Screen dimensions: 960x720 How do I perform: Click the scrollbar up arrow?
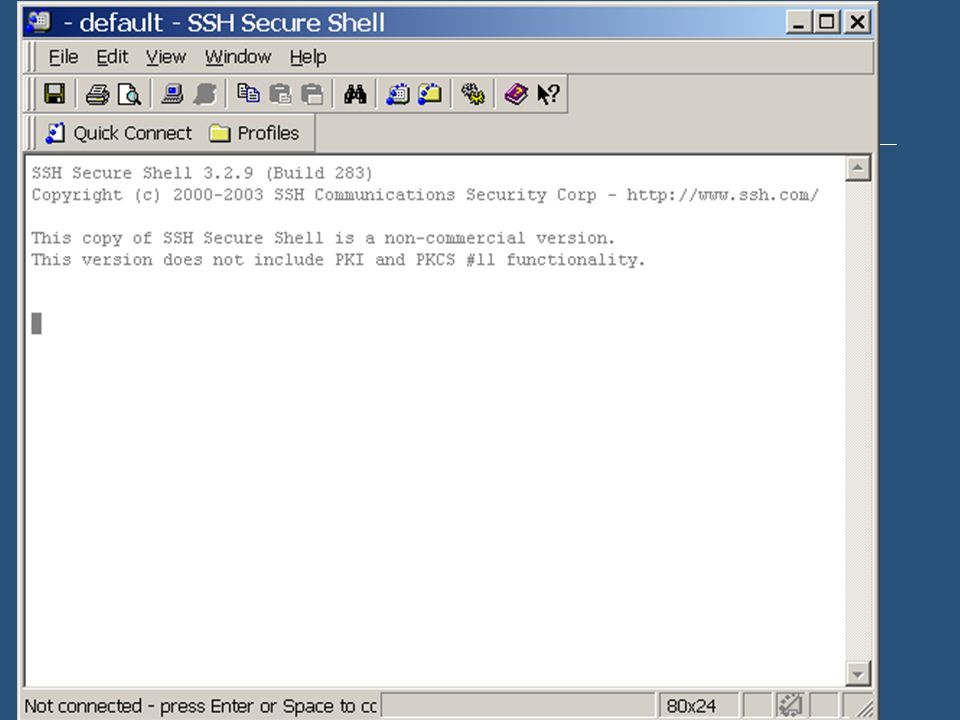[x=858, y=168]
